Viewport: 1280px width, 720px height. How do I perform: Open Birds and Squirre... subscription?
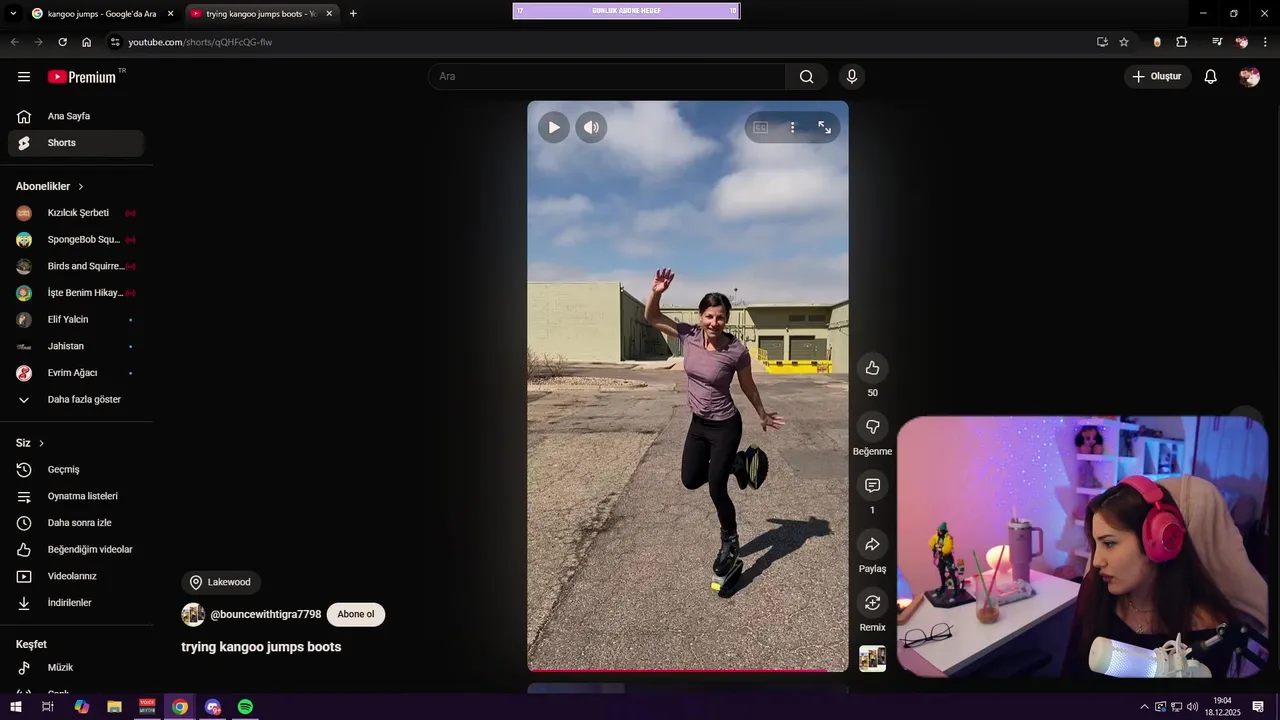(76, 266)
